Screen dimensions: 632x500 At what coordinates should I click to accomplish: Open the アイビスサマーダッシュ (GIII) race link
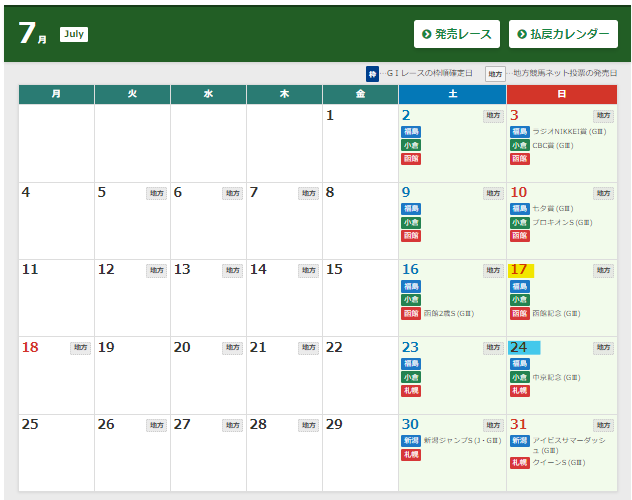pyautogui.click(x=569, y=445)
